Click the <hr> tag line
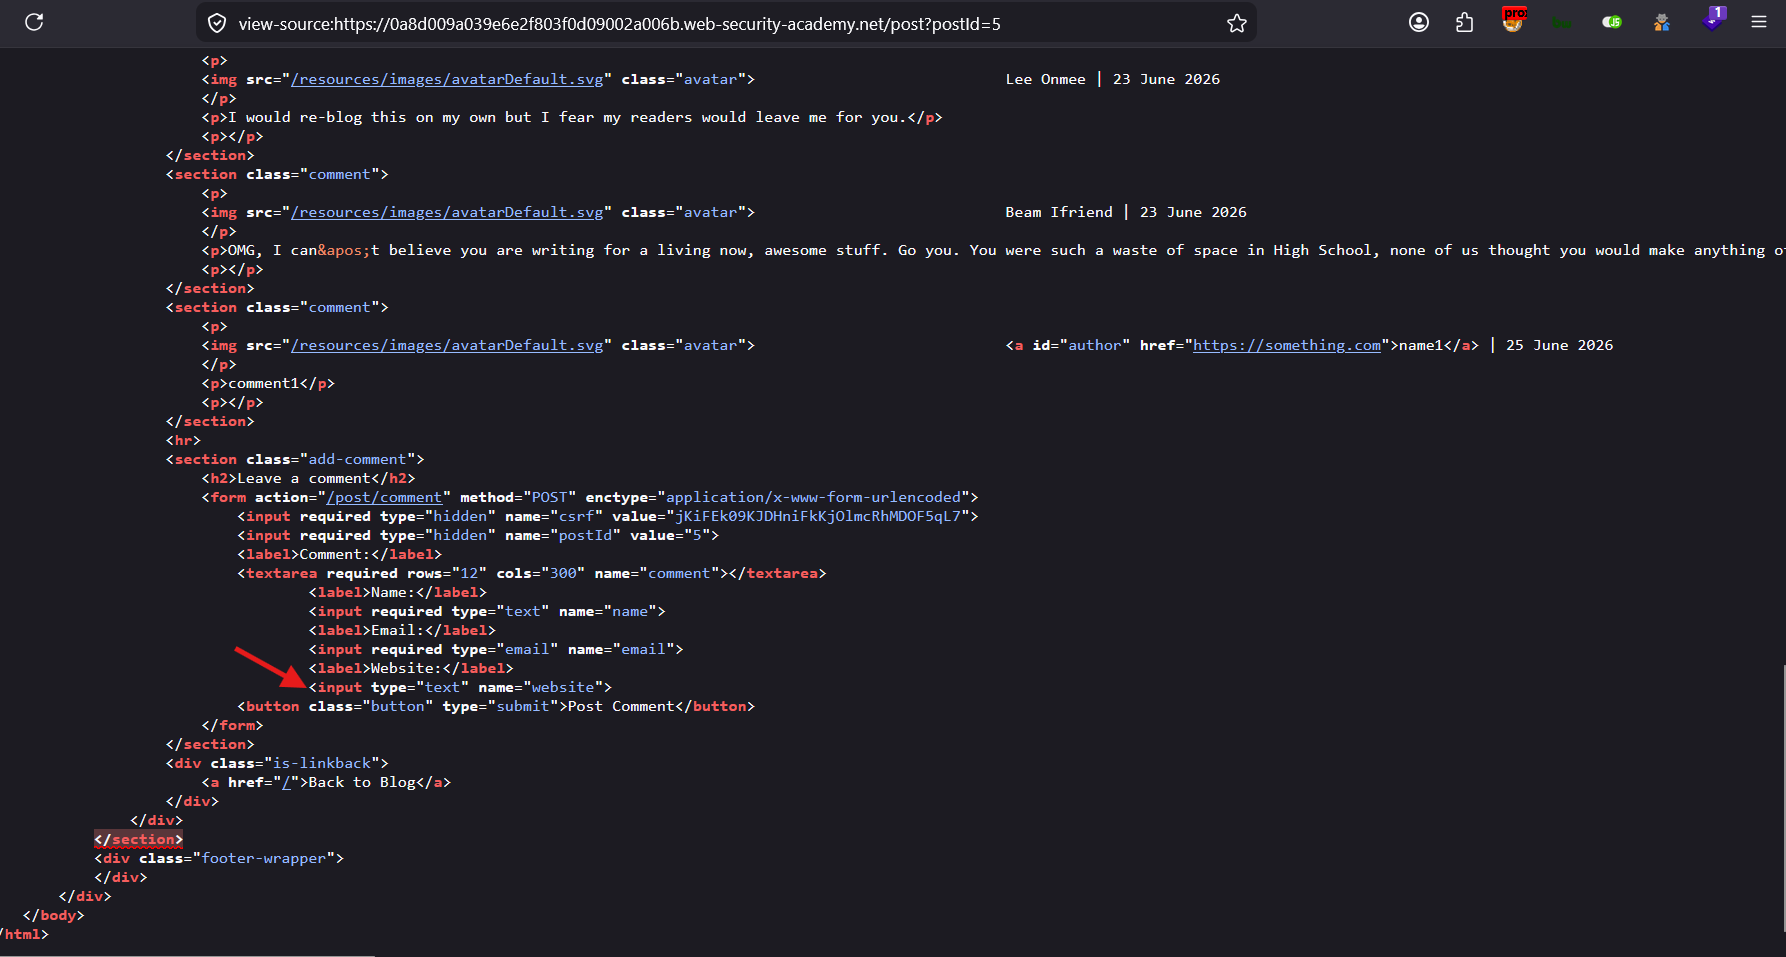Screen dimensions: 1786x957 pyautogui.click(x=184, y=440)
